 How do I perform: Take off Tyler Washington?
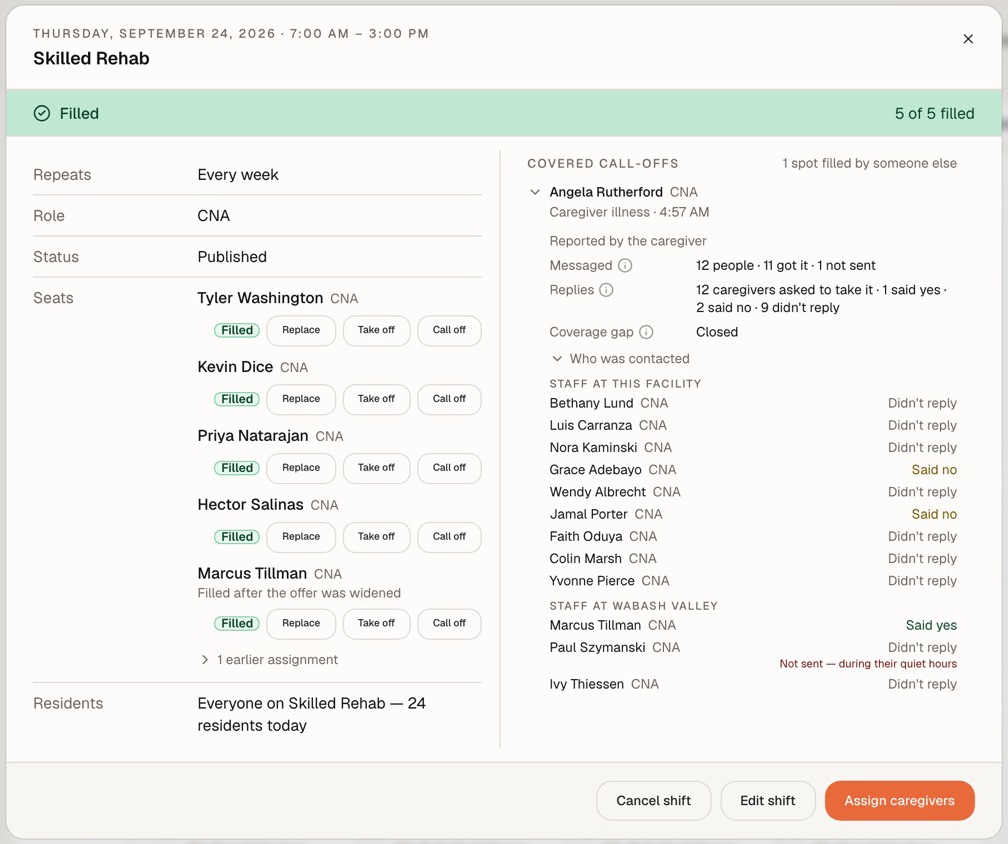[376, 330]
